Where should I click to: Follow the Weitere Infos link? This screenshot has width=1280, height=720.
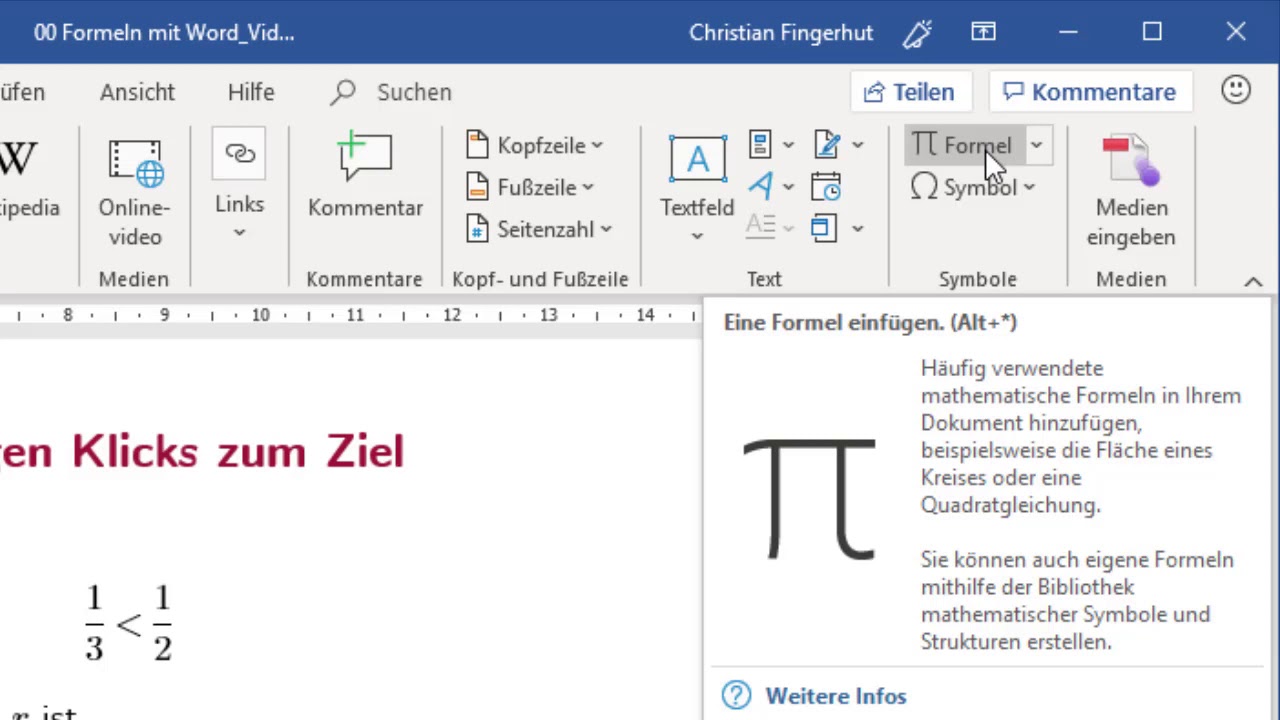(x=835, y=696)
